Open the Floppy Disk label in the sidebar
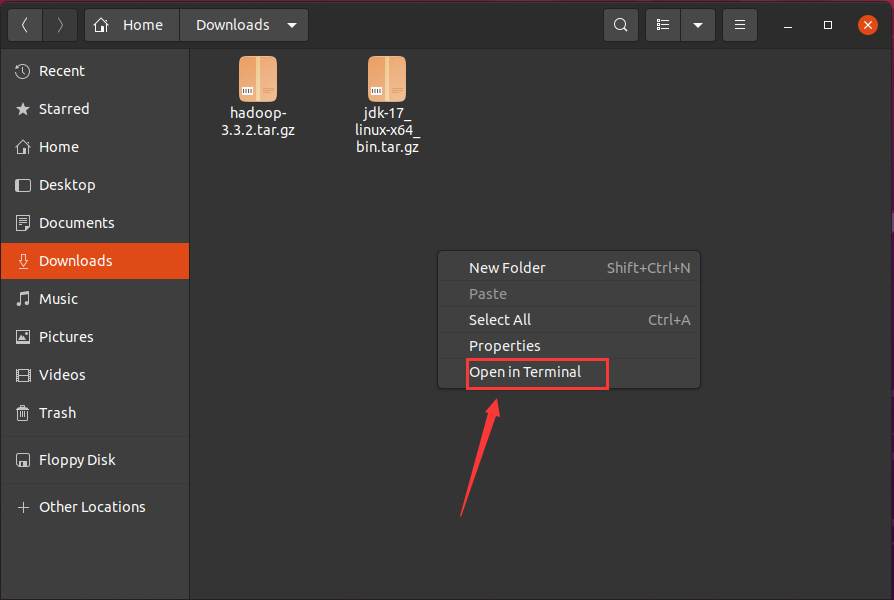 77,460
